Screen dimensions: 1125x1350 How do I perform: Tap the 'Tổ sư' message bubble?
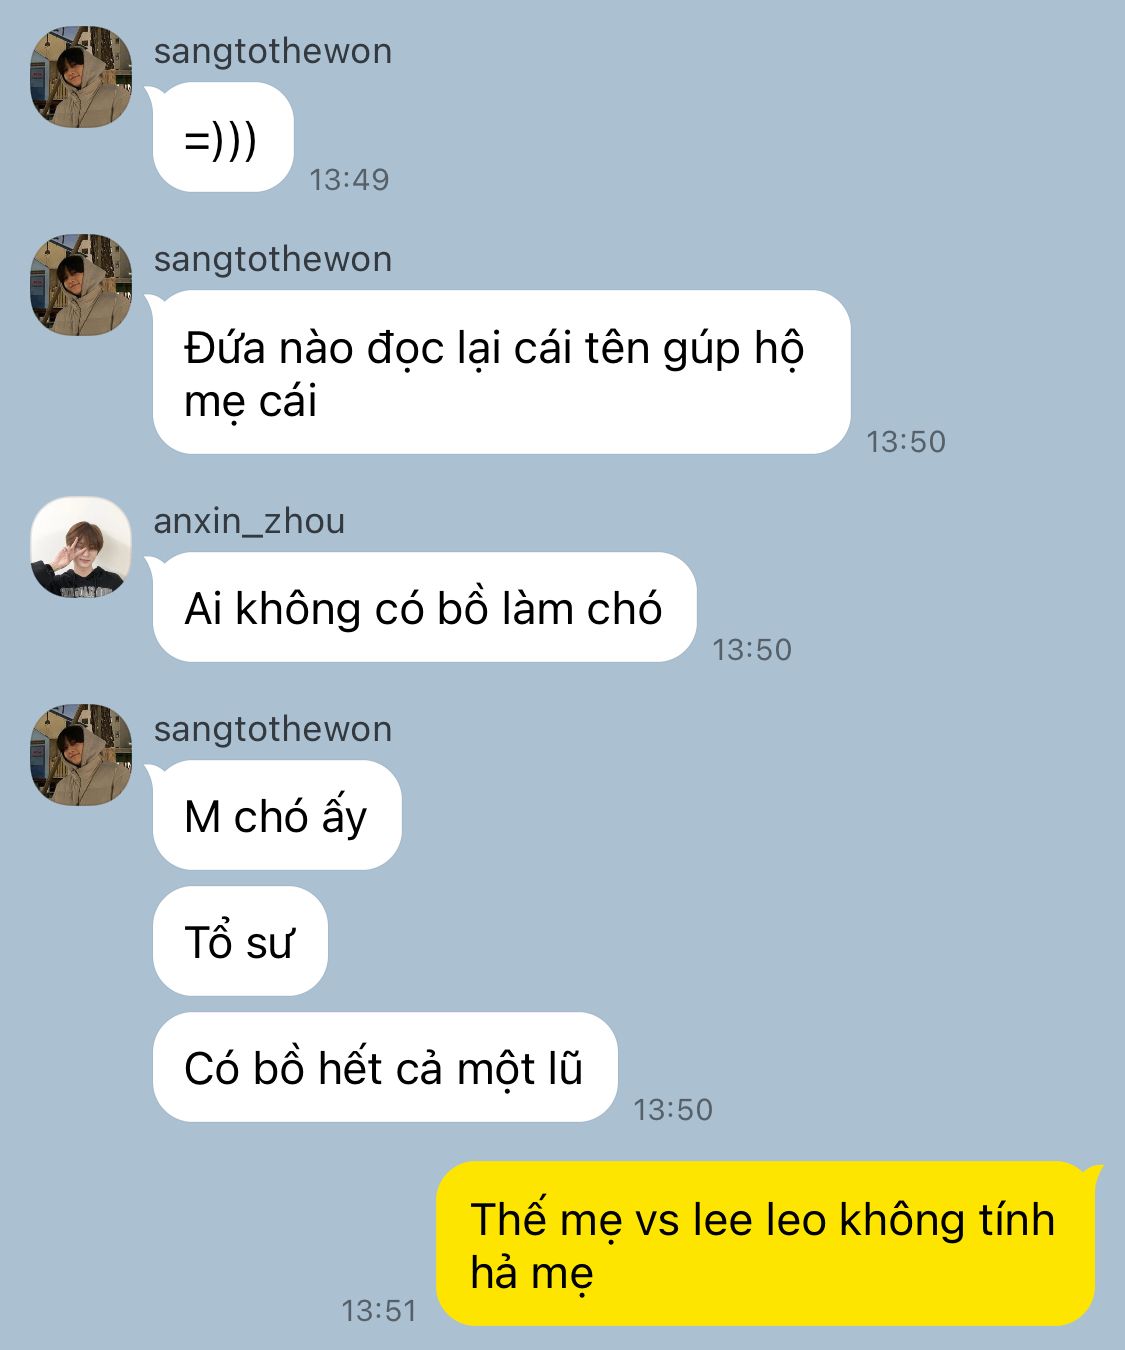[240, 941]
